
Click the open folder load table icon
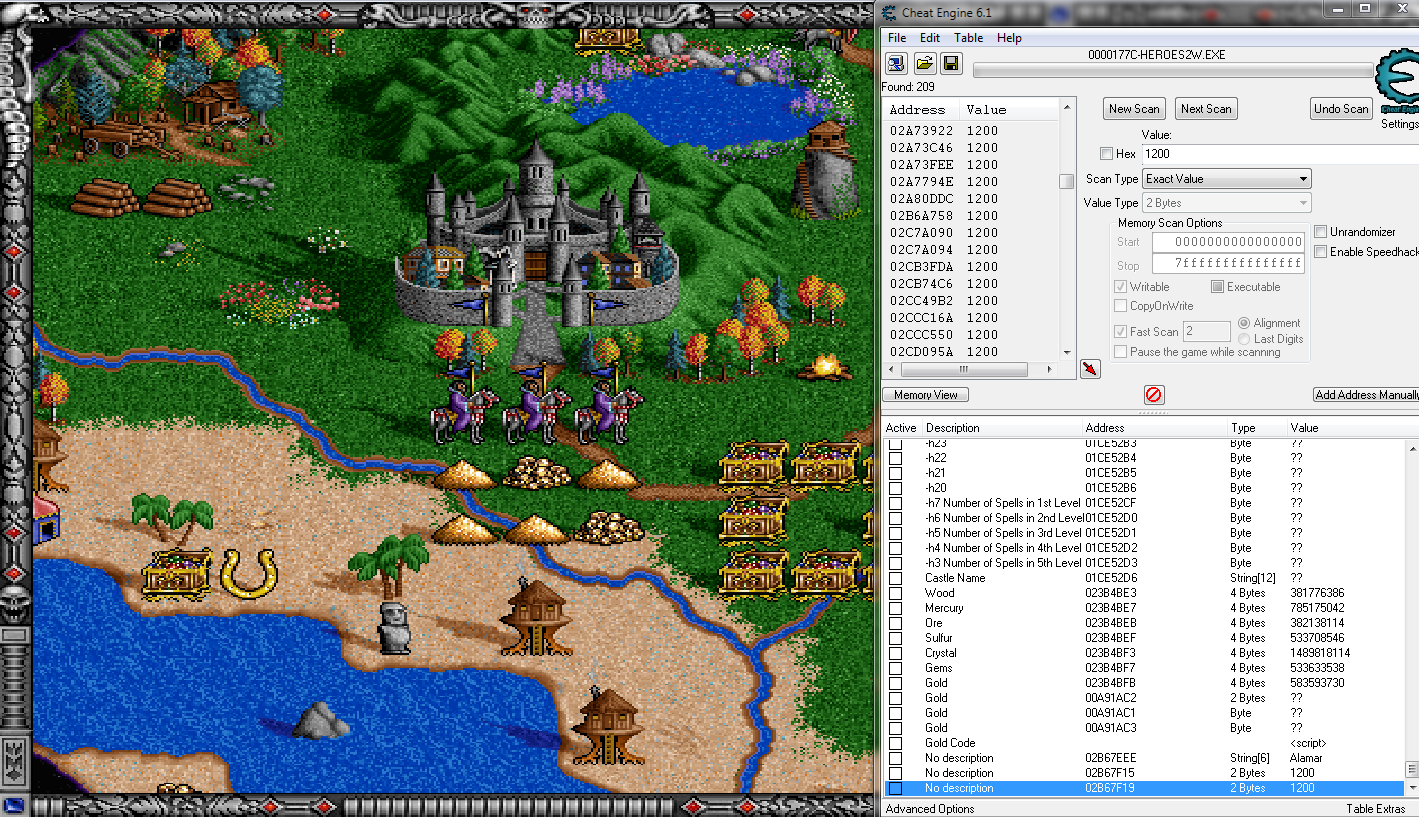[x=924, y=64]
